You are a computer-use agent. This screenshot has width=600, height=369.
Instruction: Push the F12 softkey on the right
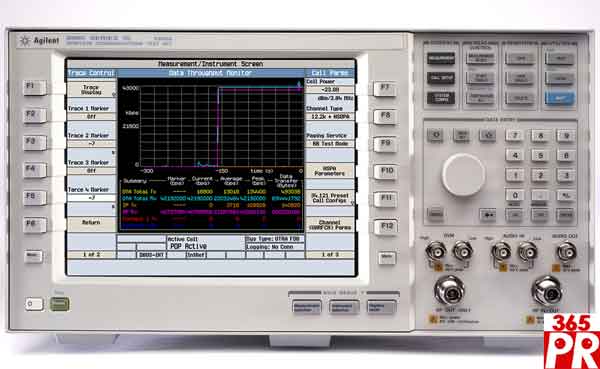(x=386, y=227)
